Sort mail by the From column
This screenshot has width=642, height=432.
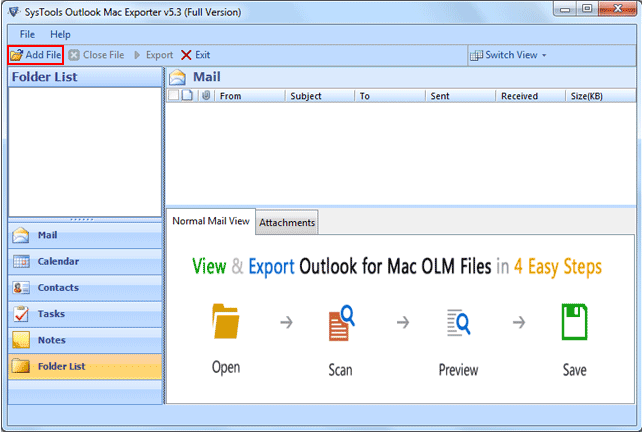(249, 96)
